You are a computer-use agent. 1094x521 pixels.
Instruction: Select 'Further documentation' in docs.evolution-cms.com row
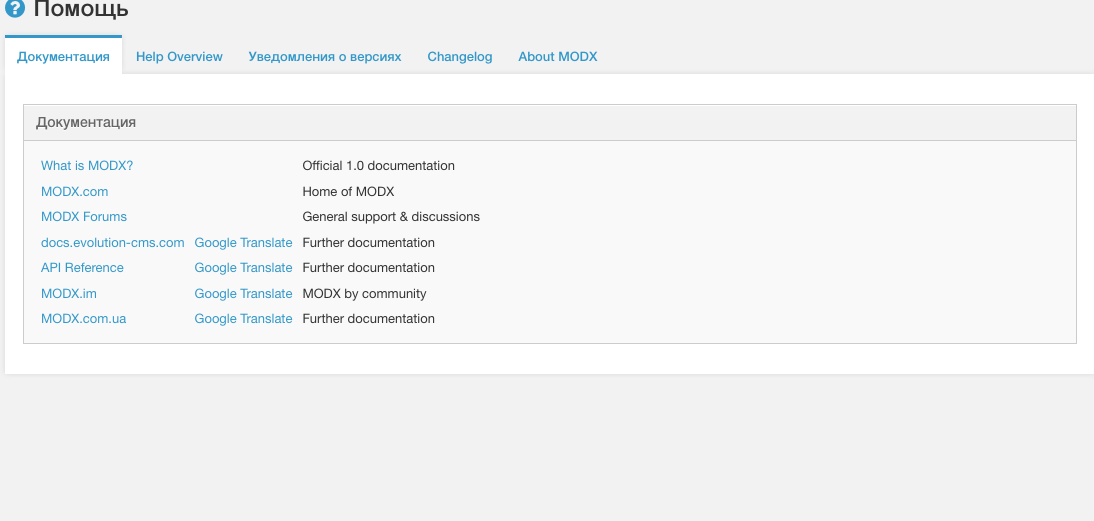tap(368, 243)
